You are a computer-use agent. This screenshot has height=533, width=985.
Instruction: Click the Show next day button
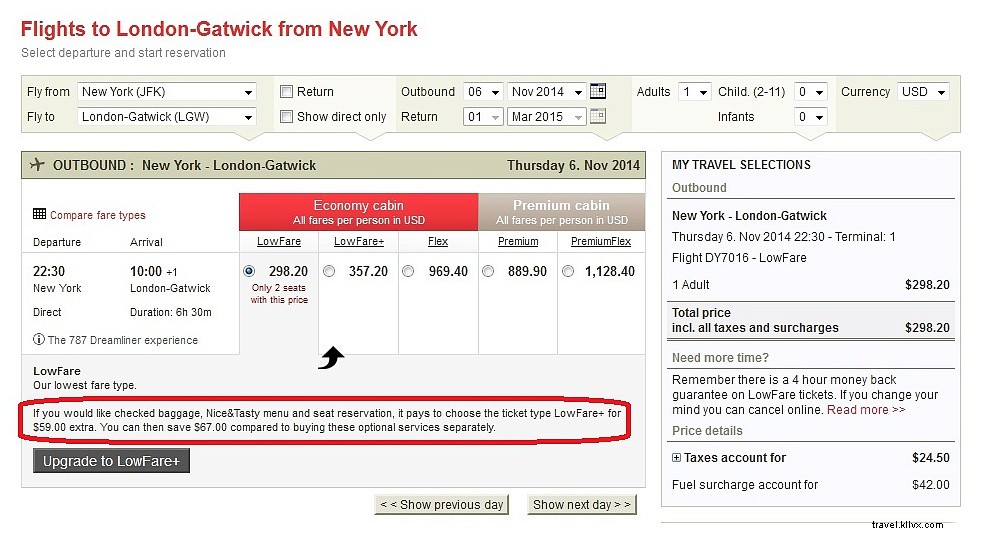[582, 505]
